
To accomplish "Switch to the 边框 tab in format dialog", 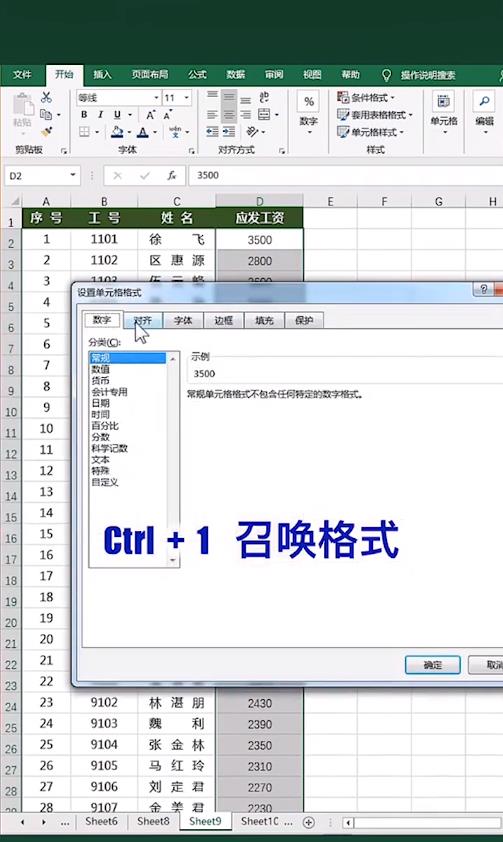I will [x=223, y=321].
